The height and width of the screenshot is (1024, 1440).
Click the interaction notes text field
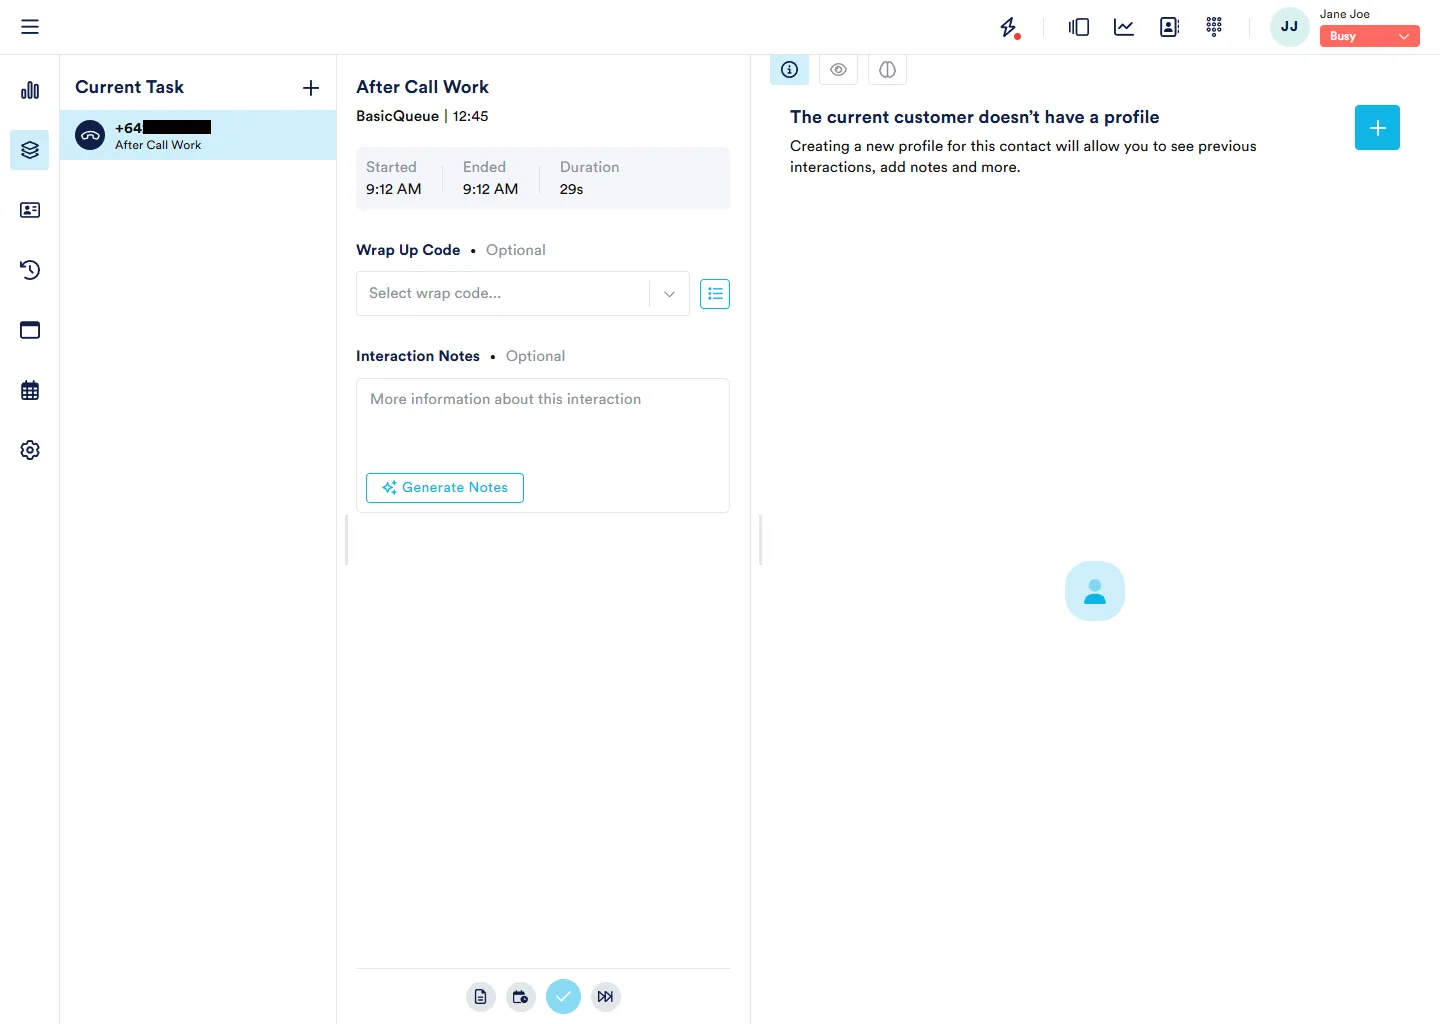[x=543, y=420]
